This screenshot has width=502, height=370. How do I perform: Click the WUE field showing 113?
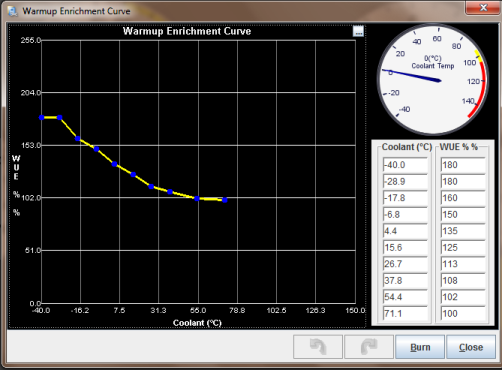point(463,264)
